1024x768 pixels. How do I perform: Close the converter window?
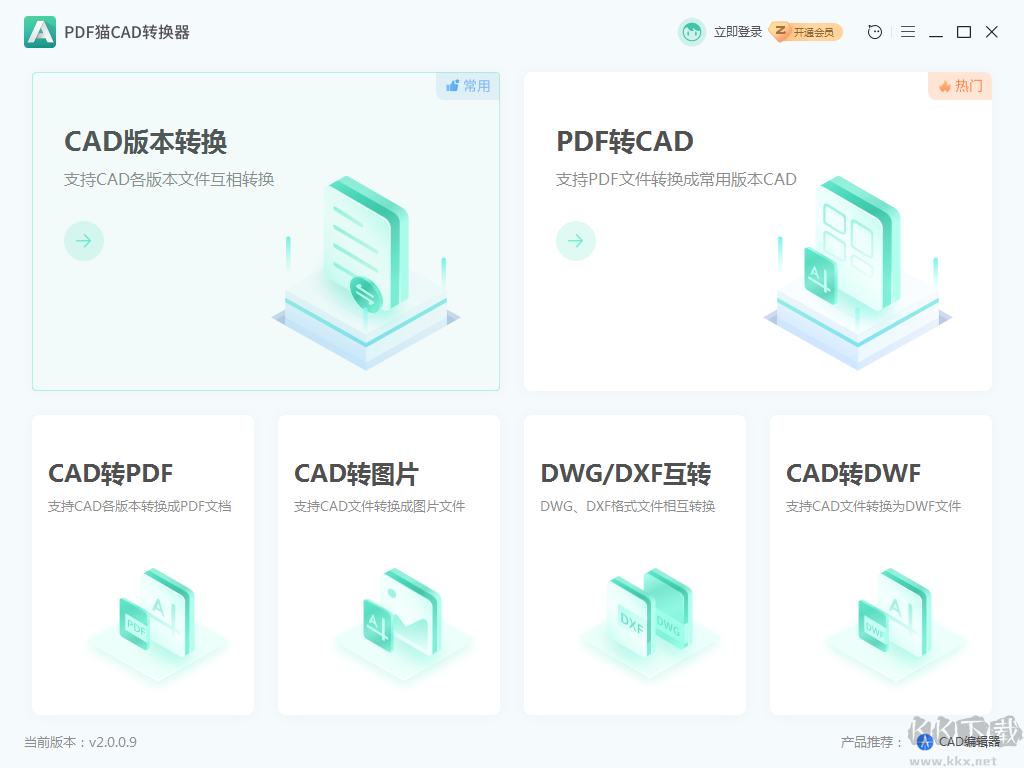click(x=991, y=32)
